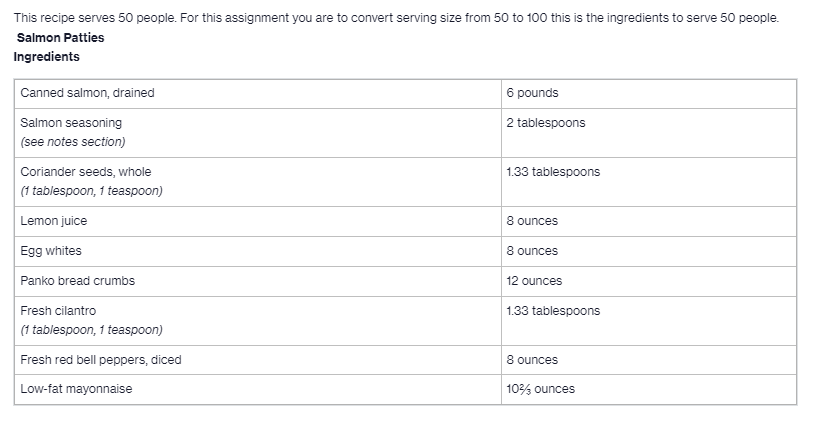Click the '10⅔ ounces' mayonnaise amount

[540, 389]
